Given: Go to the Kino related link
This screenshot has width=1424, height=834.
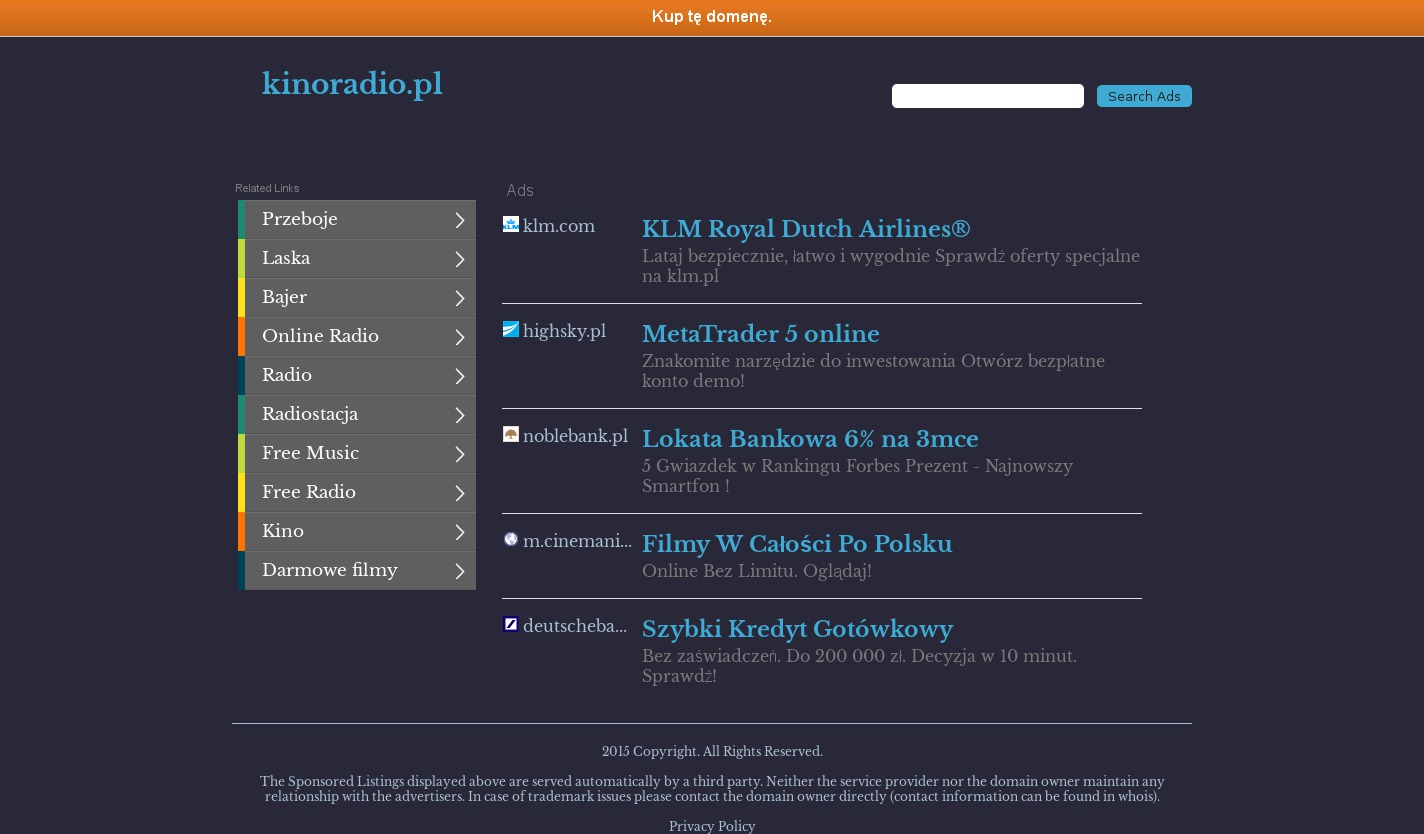Looking at the screenshot, I should 283,531.
